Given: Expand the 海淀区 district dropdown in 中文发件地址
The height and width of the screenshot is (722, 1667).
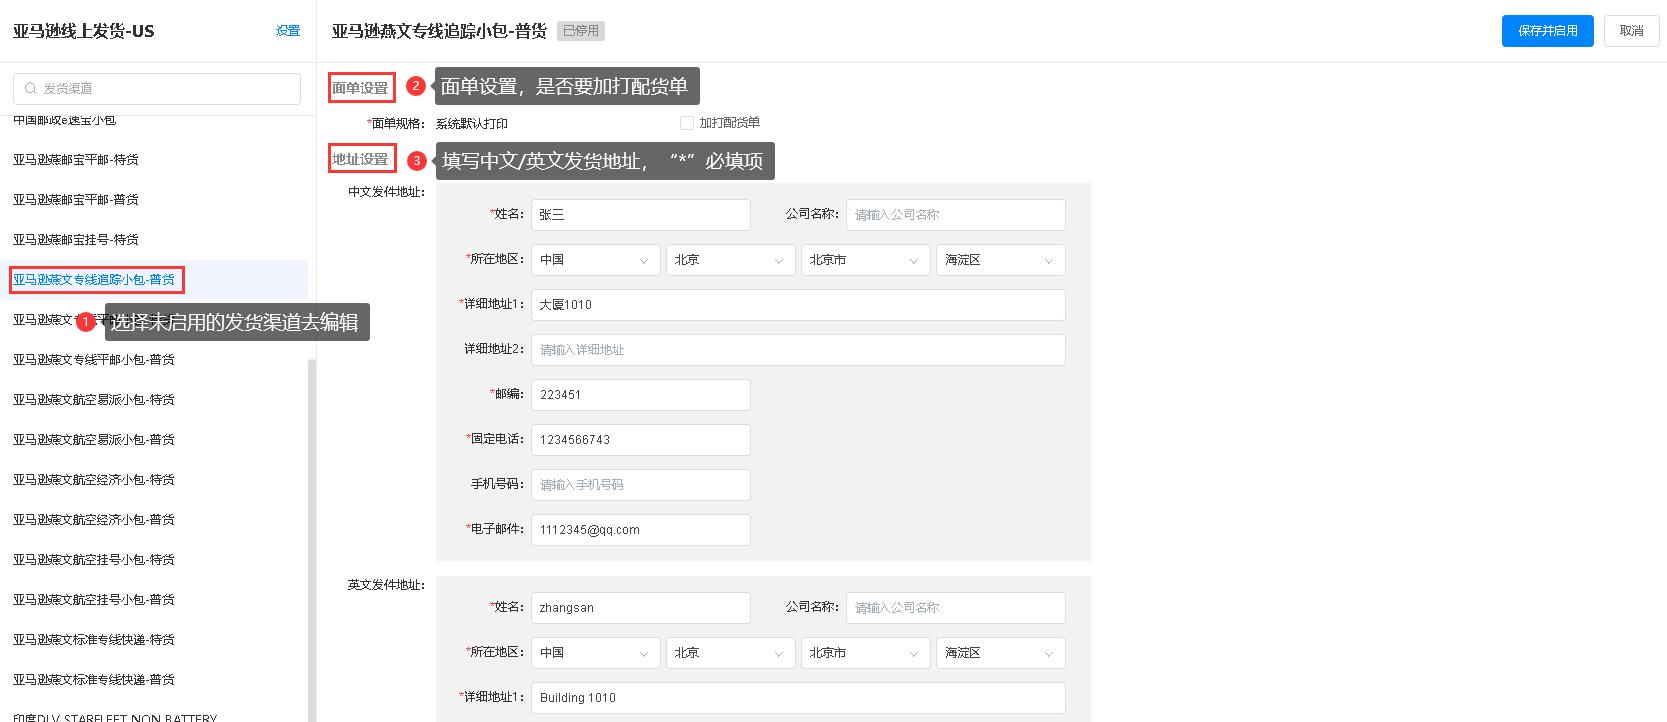Looking at the screenshot, I should click(x=1001, y=260).
